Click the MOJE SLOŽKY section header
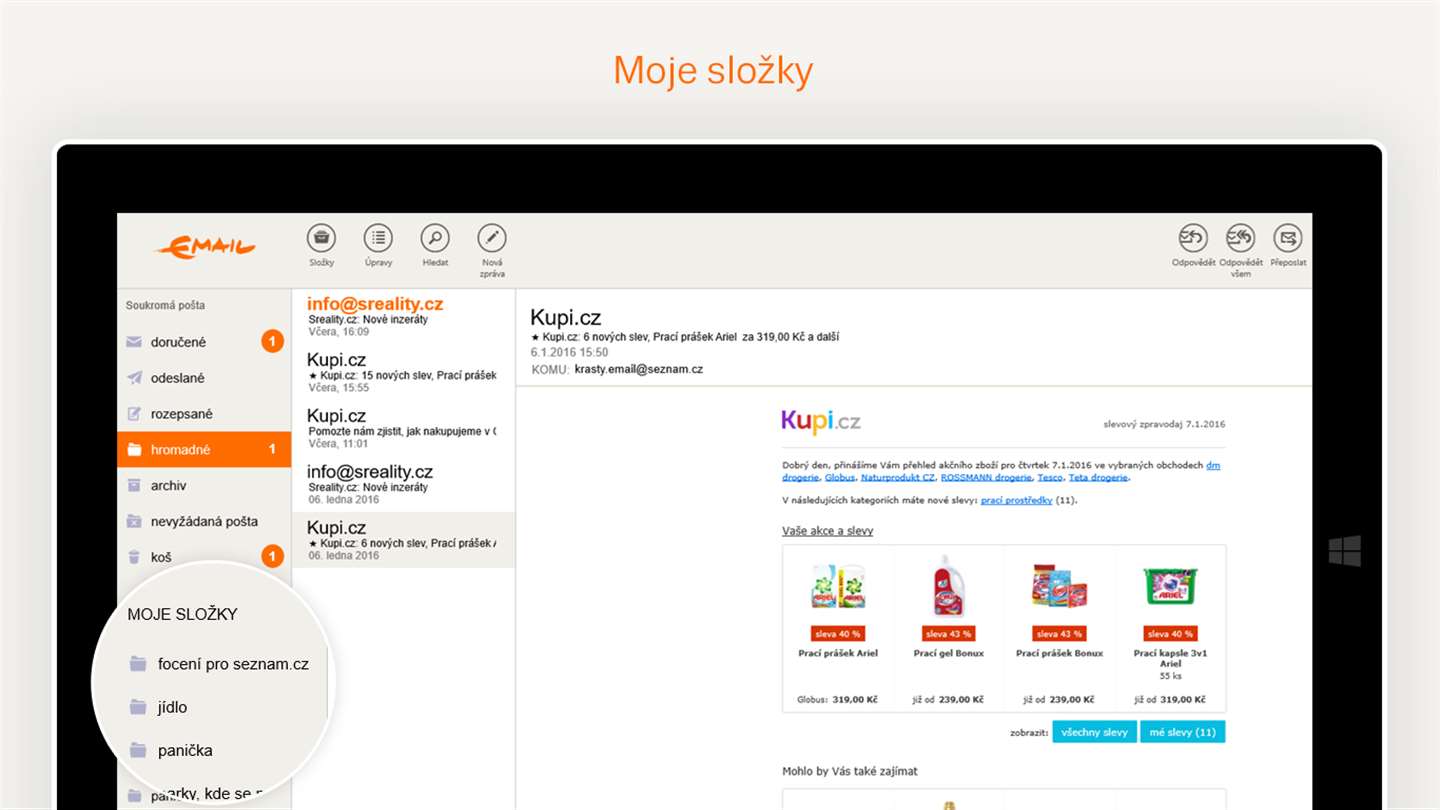The image size is (1440, 810). 183,614
